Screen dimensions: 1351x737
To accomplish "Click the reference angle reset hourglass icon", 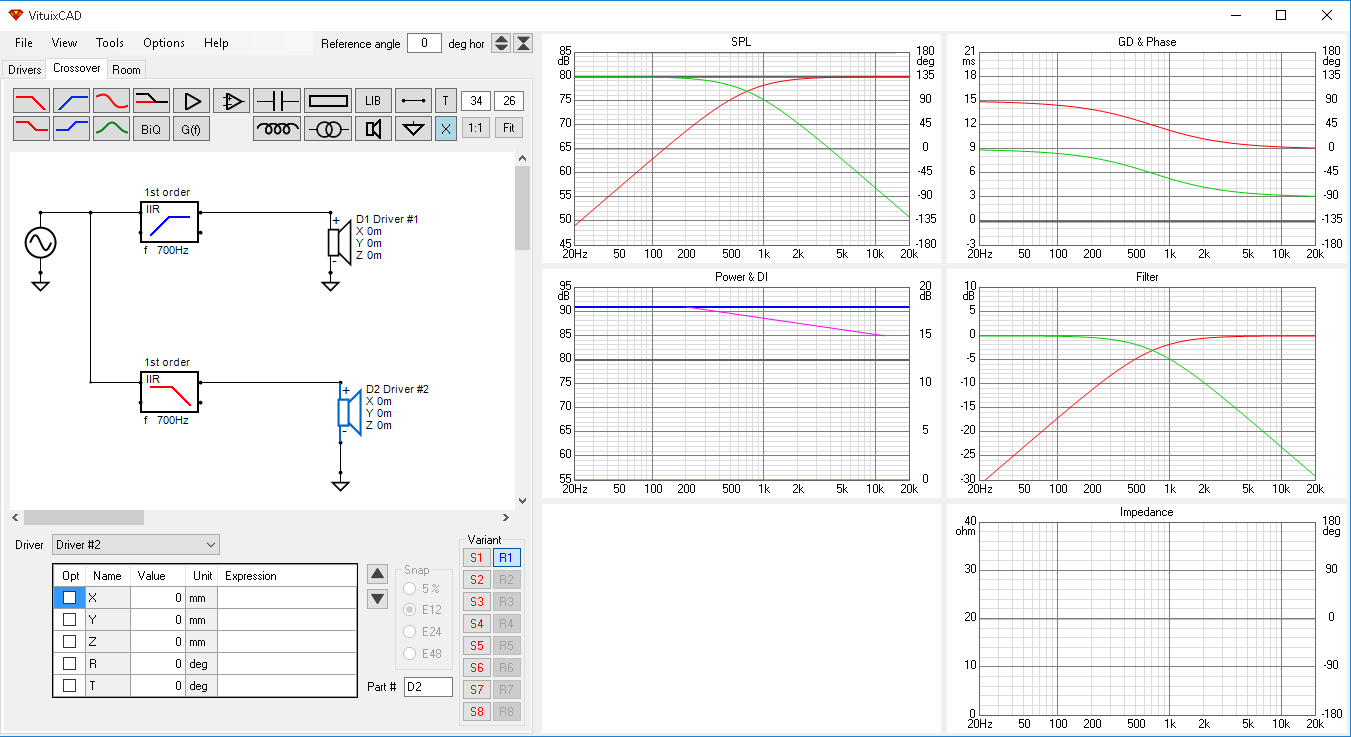I will pos(523,43).
